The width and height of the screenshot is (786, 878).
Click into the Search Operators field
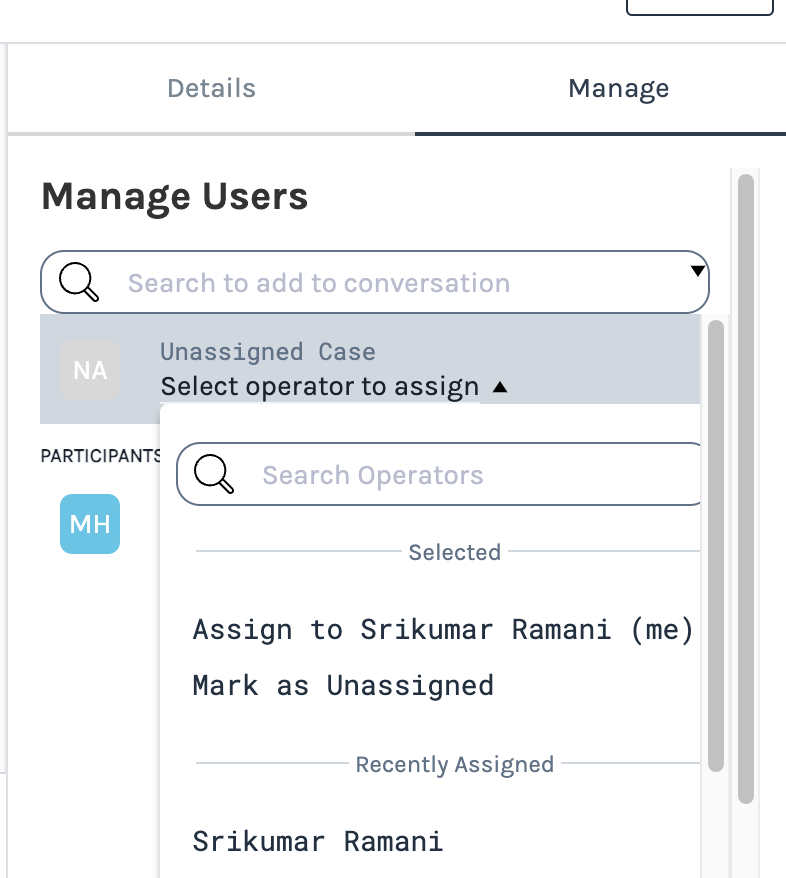click(460, 475)
